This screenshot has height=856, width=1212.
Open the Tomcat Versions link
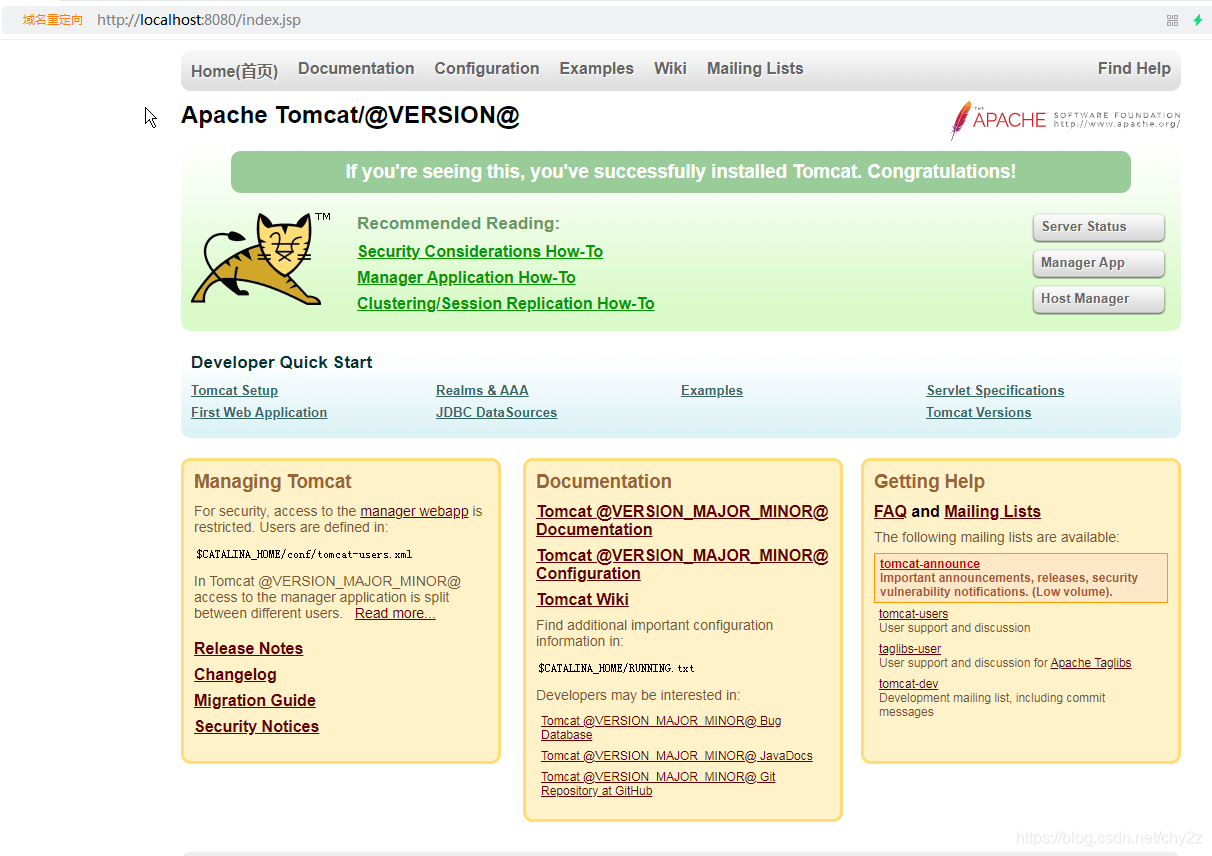click(978, 412)
